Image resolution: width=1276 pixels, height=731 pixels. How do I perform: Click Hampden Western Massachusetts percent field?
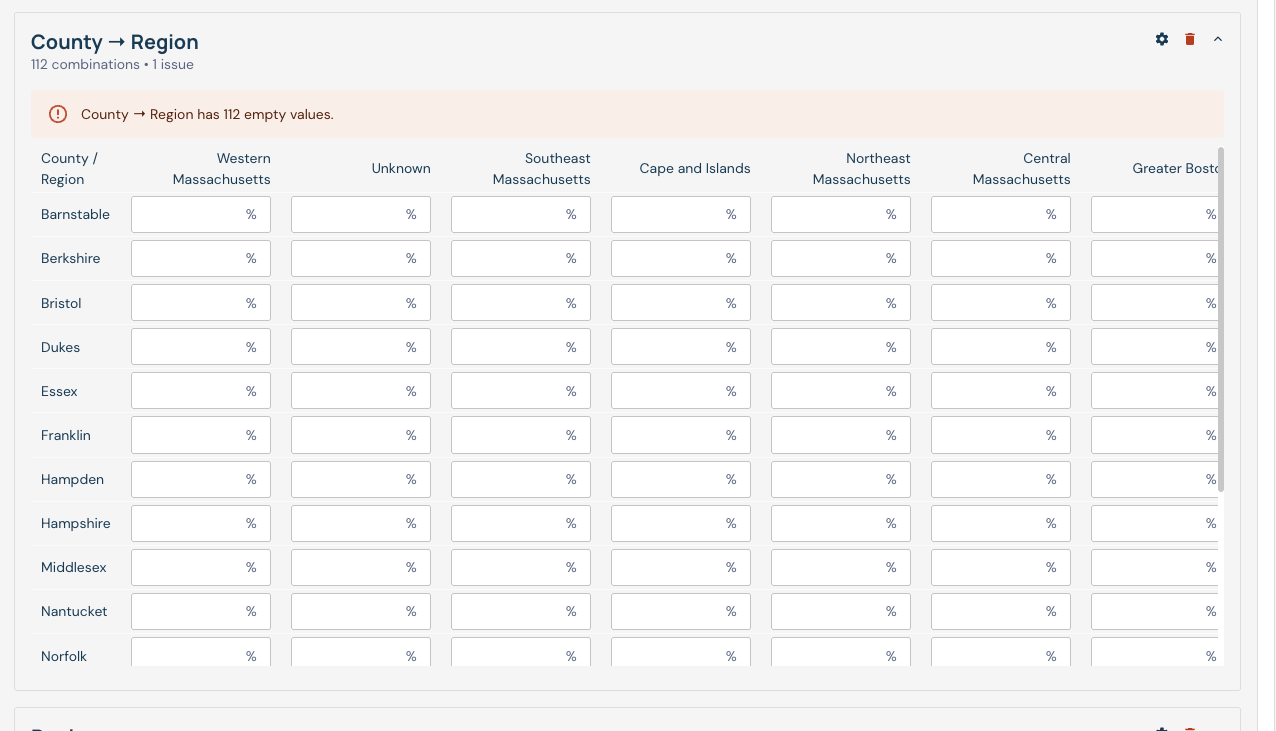(x=201, y=479)
